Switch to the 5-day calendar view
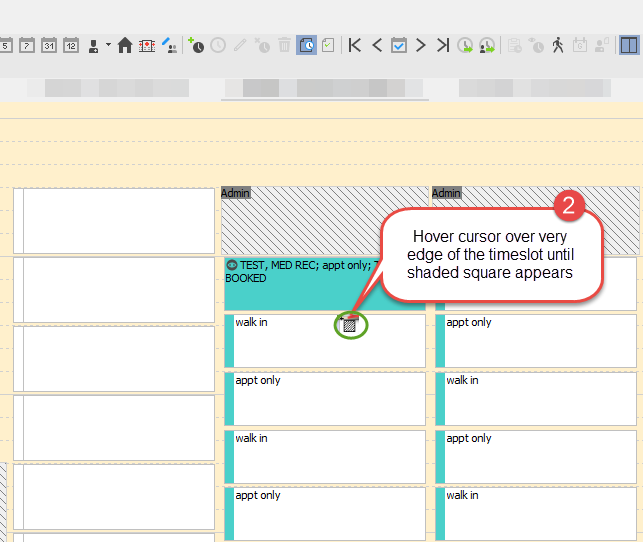Image resolution: width=643 pixels, height=542 pixels. coord(5,45)
